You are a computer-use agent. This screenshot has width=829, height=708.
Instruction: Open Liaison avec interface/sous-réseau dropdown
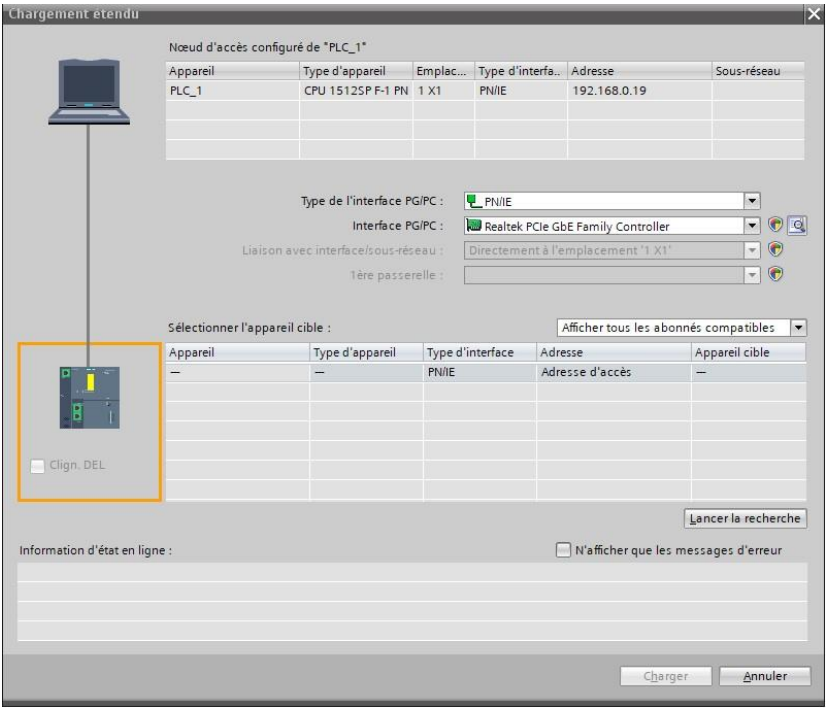pos(752,250)
